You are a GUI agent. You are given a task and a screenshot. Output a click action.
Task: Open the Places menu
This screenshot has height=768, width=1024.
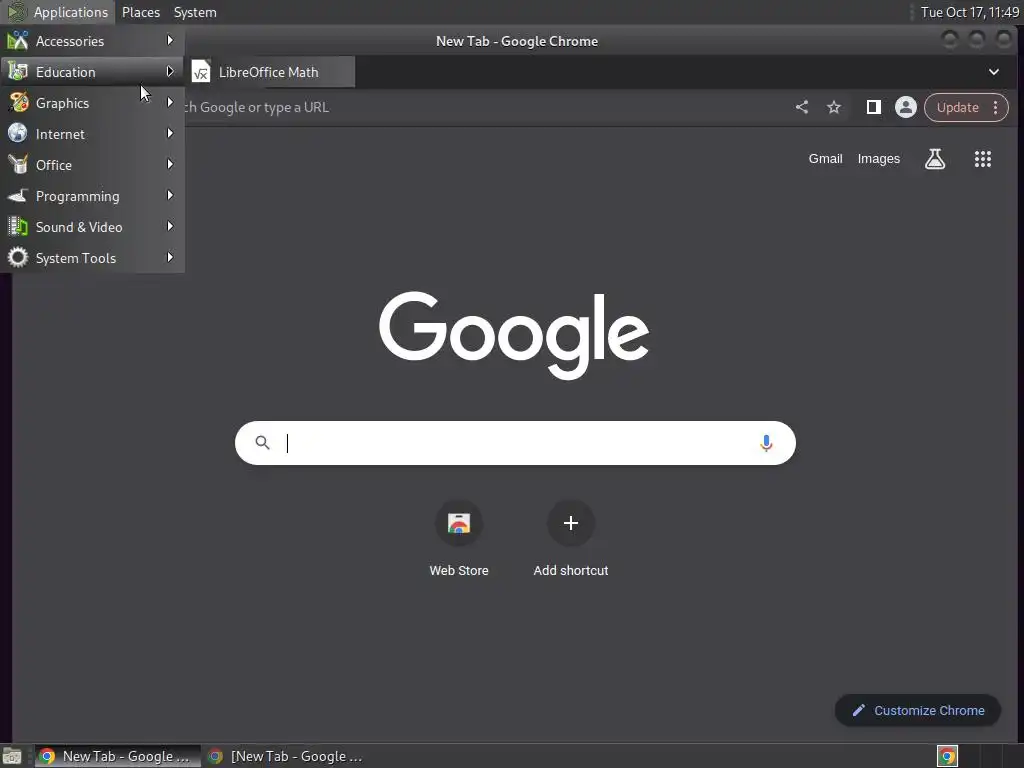[x=141, y=12]
